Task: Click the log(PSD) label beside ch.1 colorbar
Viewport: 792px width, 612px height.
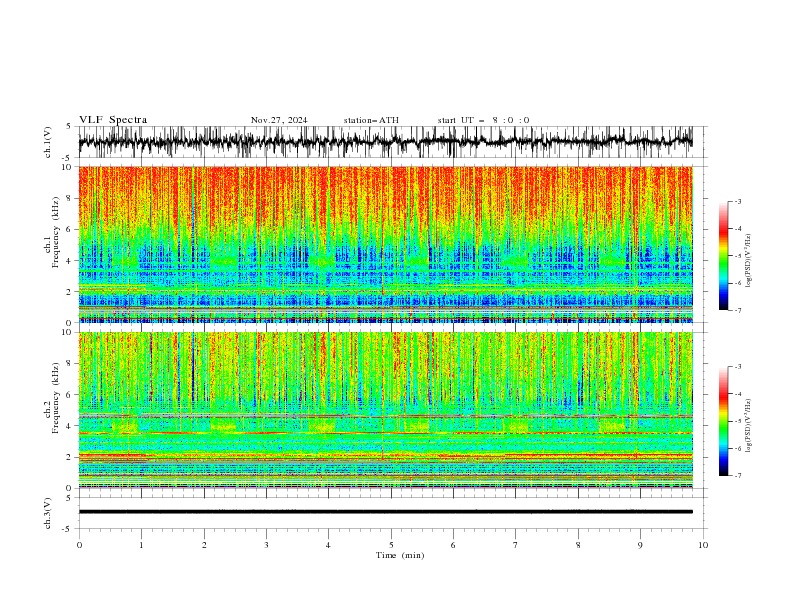Action: 749,261
